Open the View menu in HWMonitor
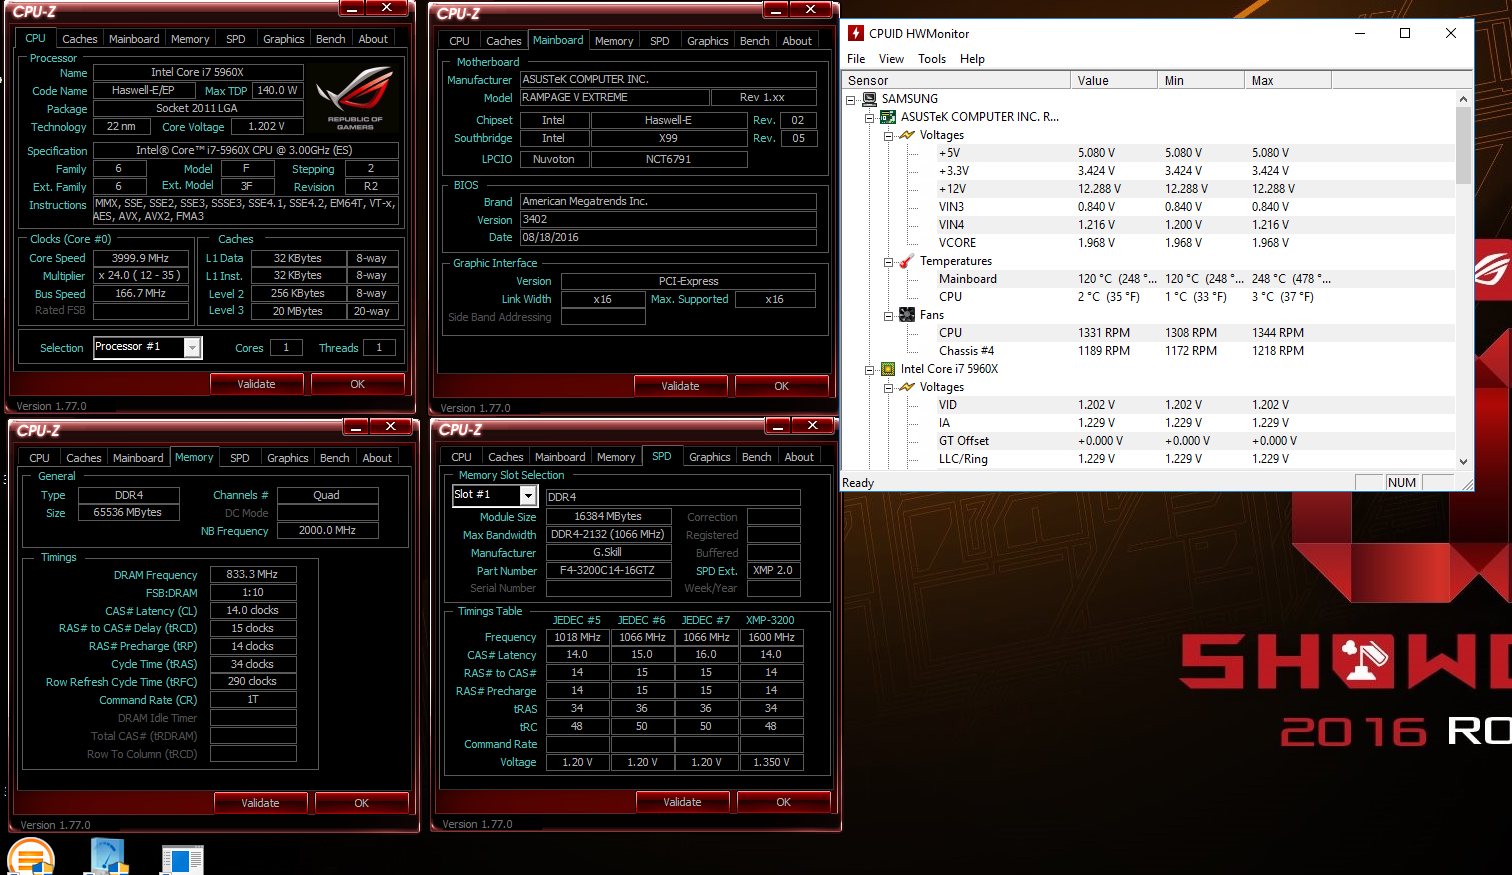The width and height of the screenshot is (1512, 875). pyautogui.click(x=891, y=59)
